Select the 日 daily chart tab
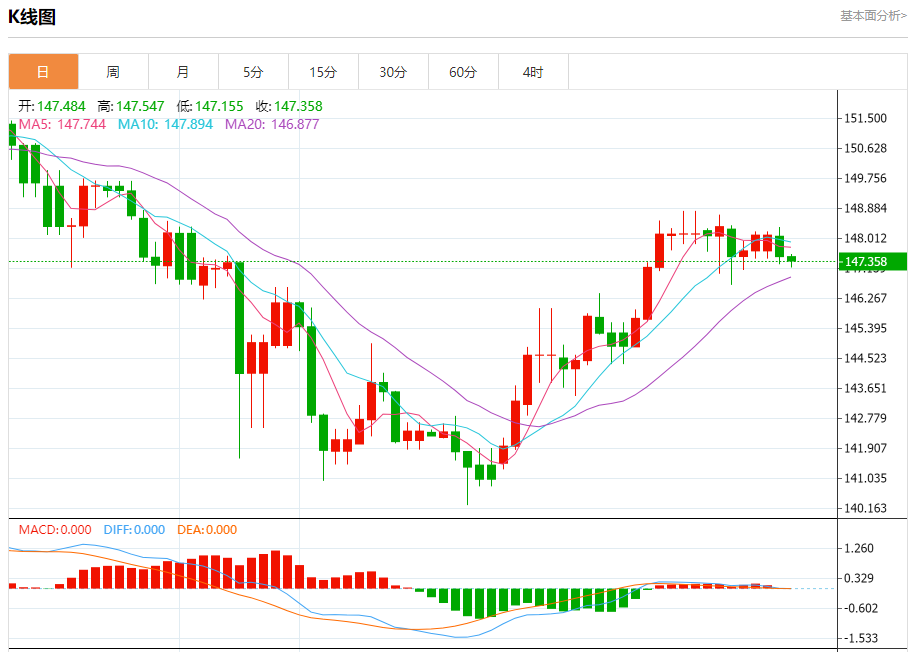 pos(43,72)
